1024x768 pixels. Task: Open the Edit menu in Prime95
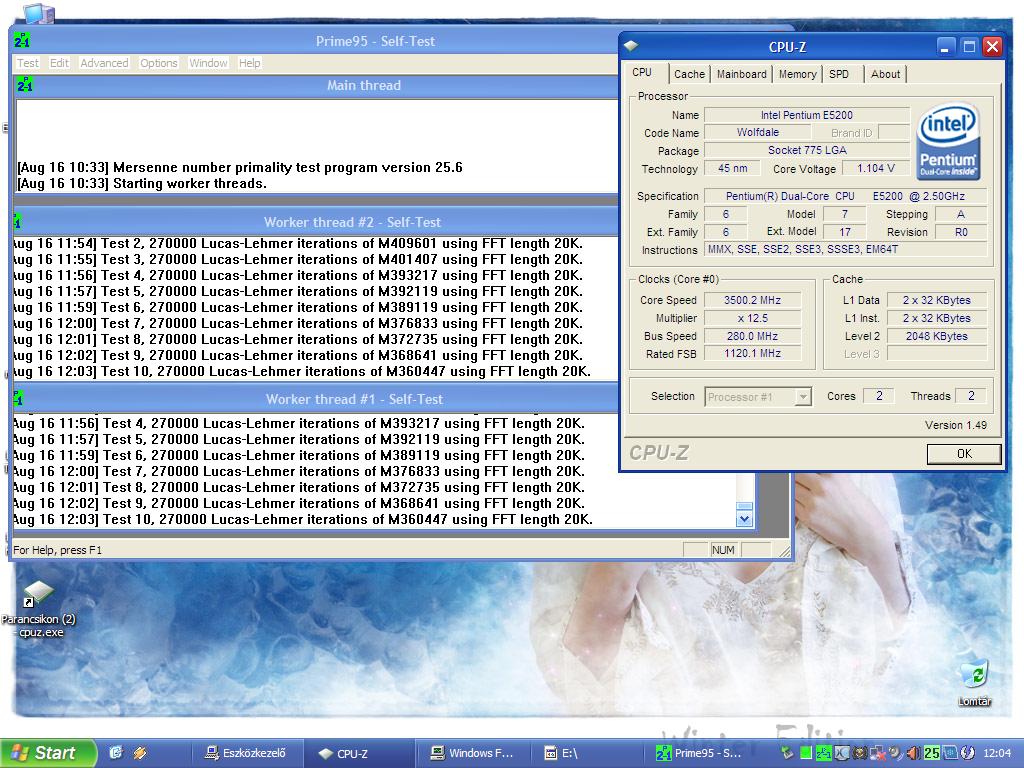(59, 63)
